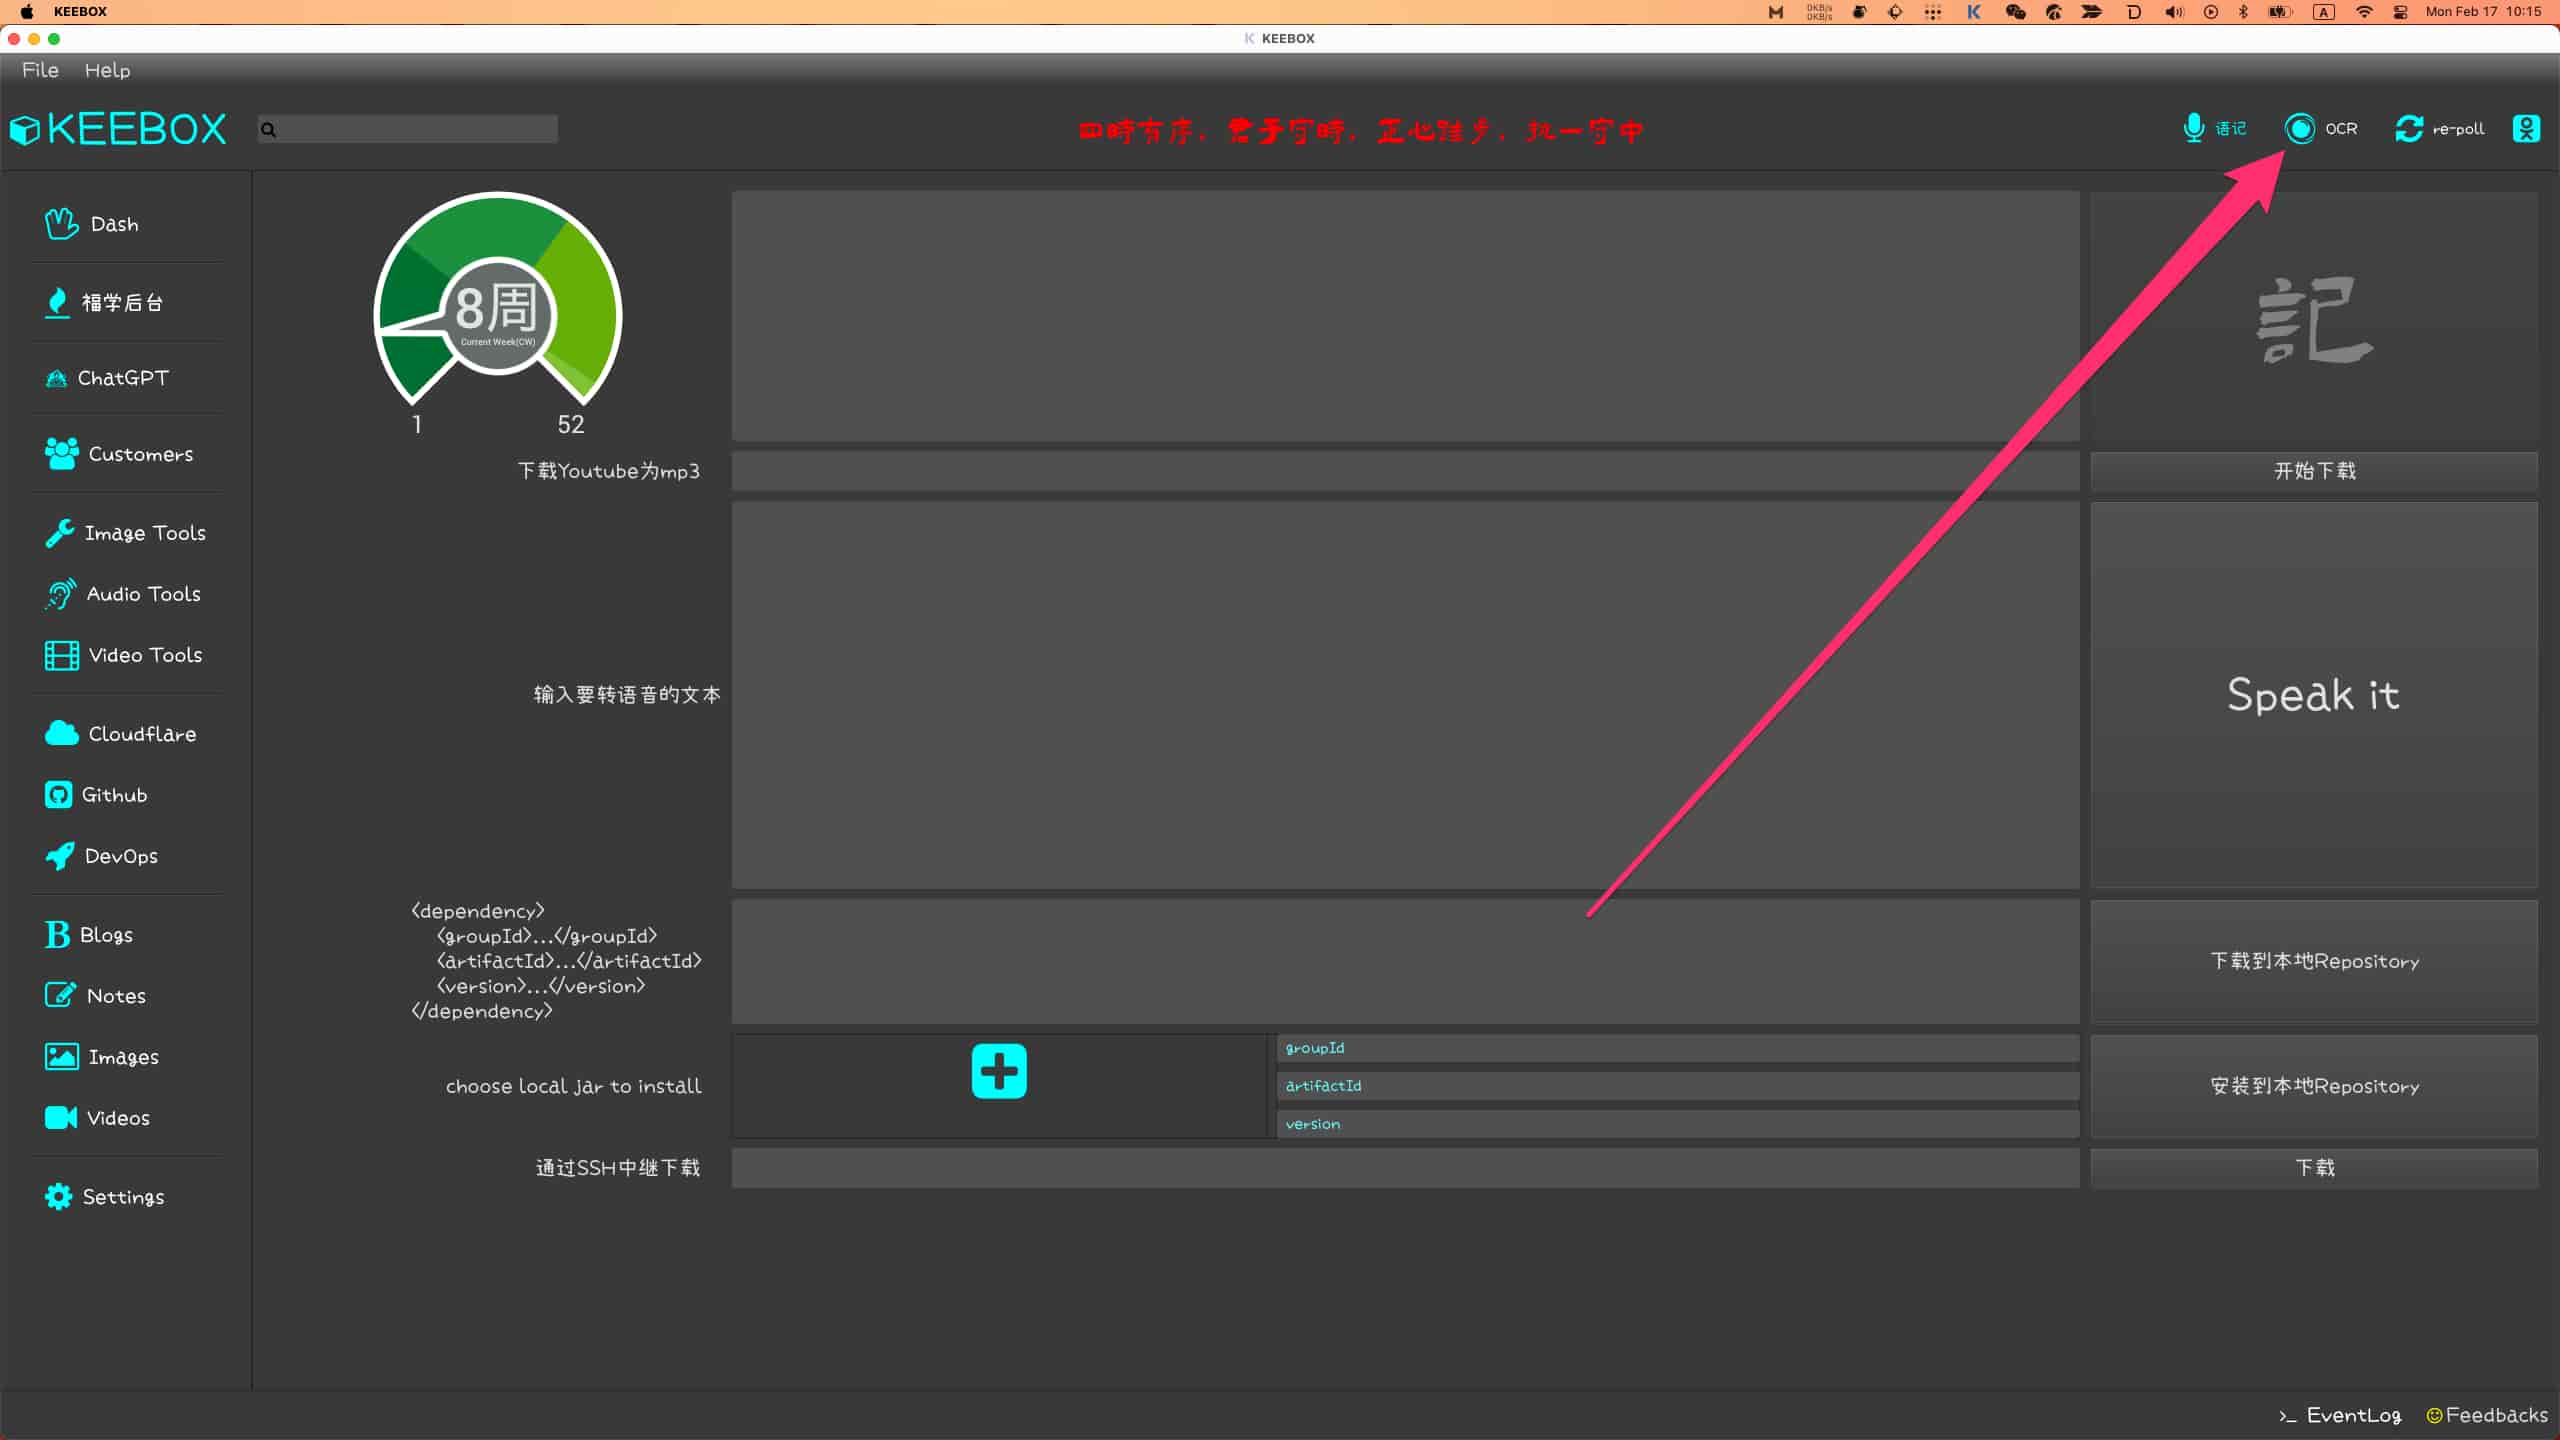Click the 記 note tile
Viewport: 2560px width, 1440px height.
coord(2314,317)
